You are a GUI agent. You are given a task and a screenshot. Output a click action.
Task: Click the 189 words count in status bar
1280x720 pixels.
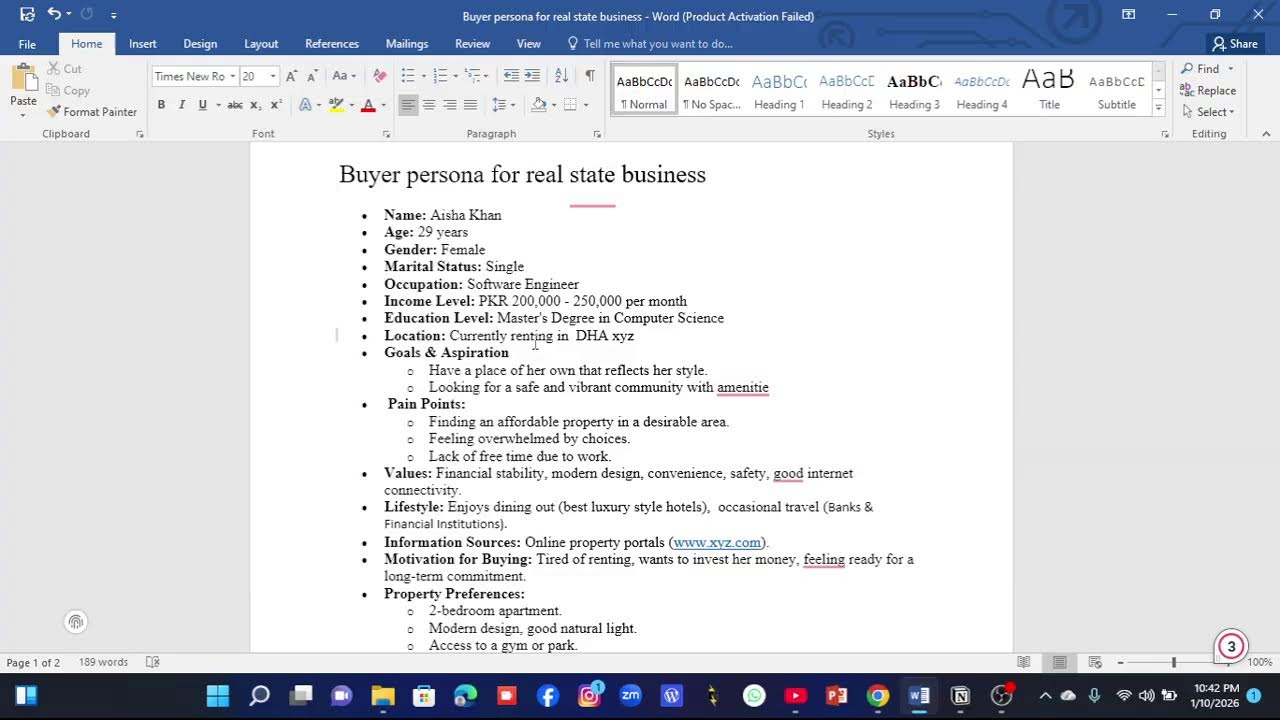[104, 662]
